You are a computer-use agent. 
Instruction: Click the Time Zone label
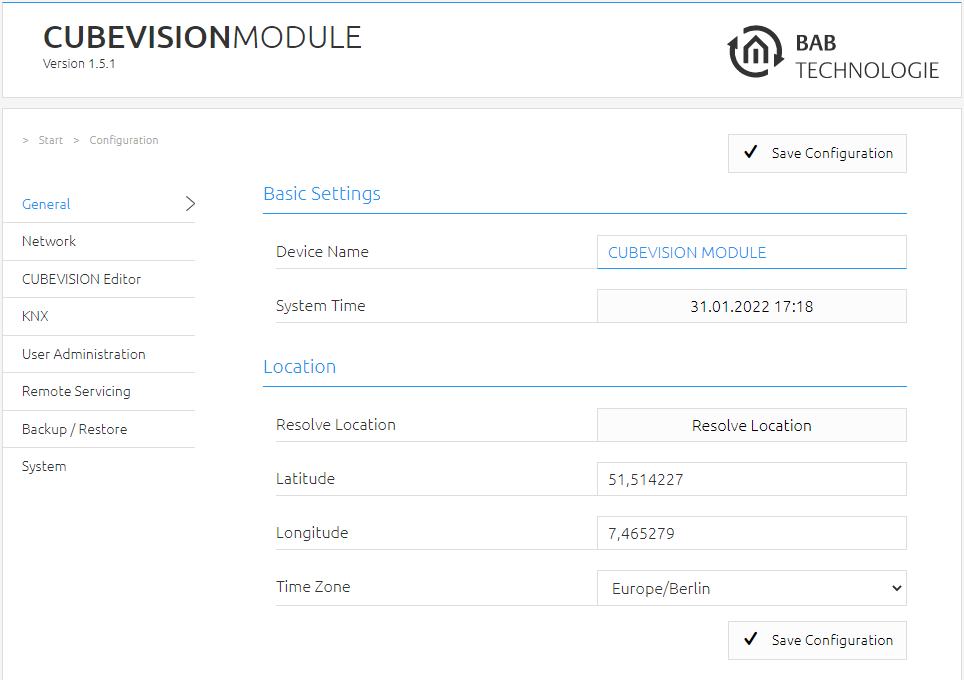pos(313,587)
